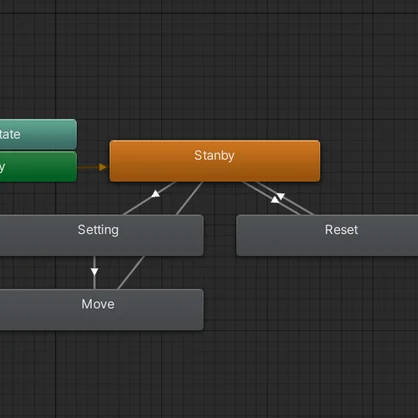
Task: Select the Move state node
Action: (101, 310)
